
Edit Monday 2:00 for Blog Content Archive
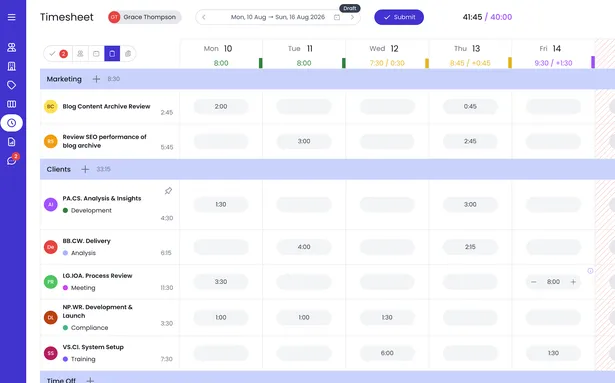(x=221, y=107)
